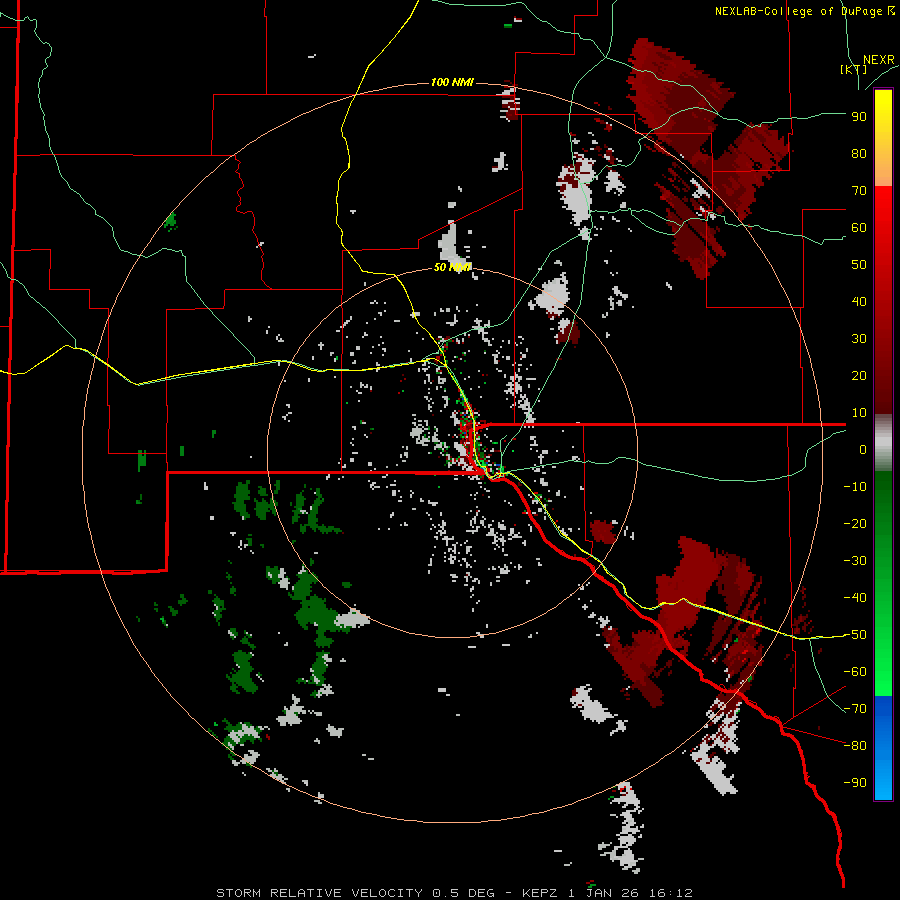
Task: Select the 70 knot scale value
Action: 859,191
